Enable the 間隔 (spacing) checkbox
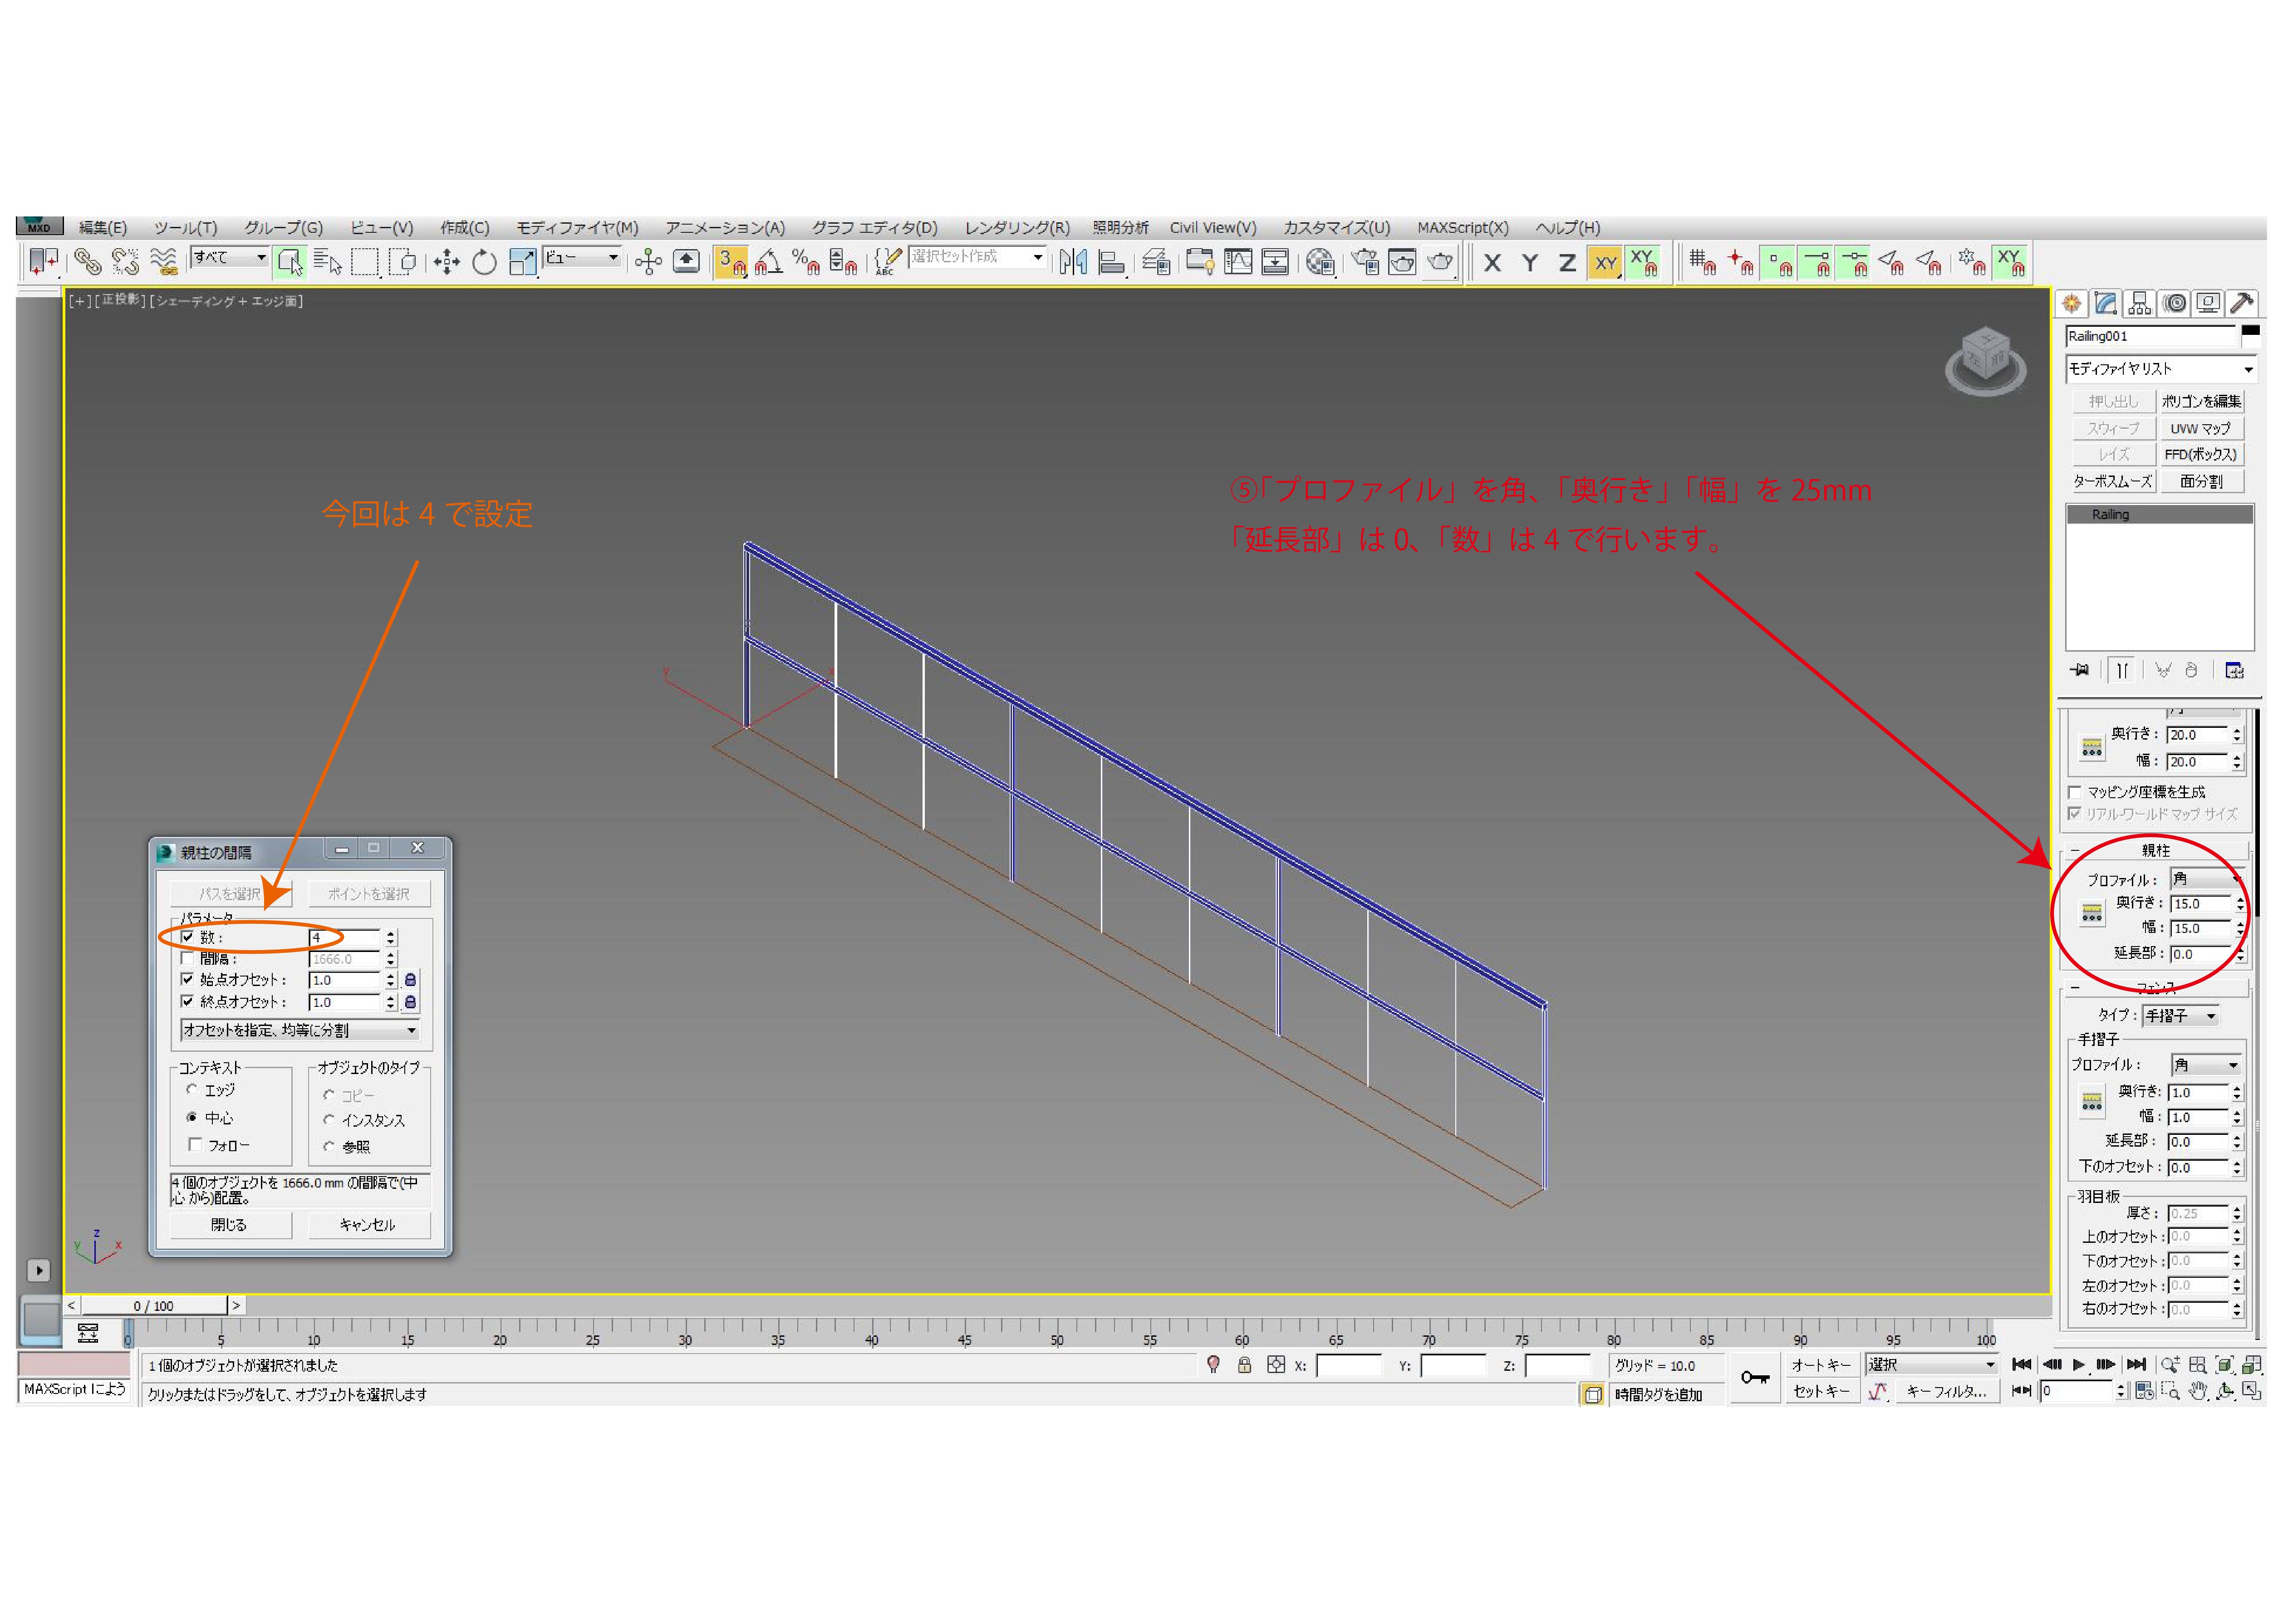This screenshot has width=2283, height=1624. pyautogui.click(x=187, y=959)
